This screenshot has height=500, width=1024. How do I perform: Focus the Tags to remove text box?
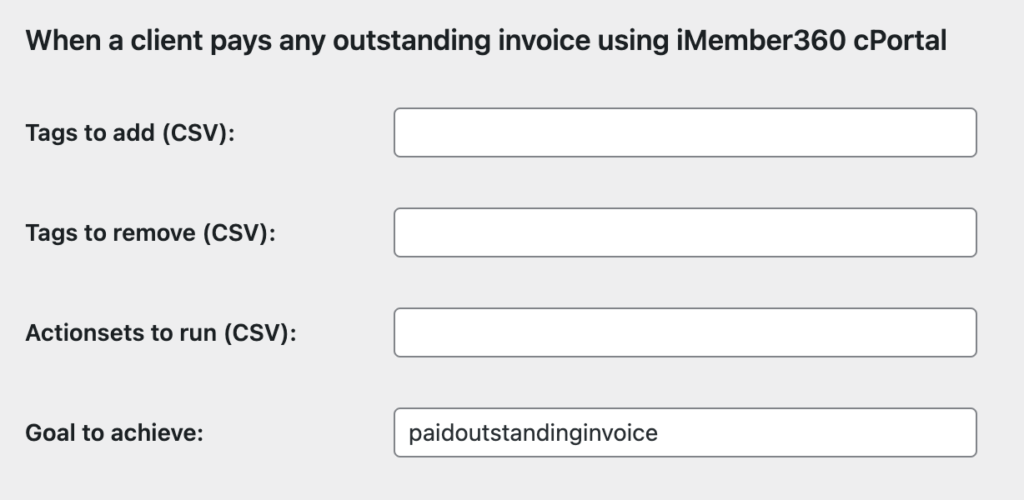[685, 233]
